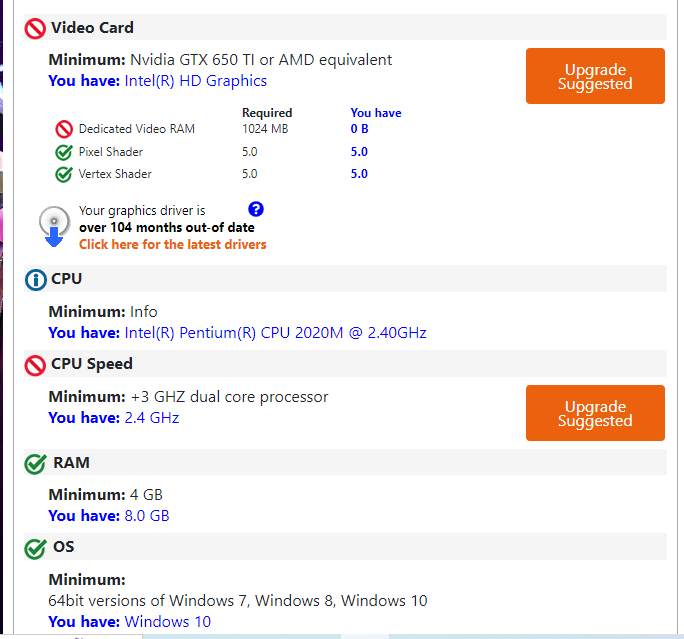Viewport: 684px width, 639px height.
Task: Click the Vertex Shader green check icon
Action: coord(64,174)
